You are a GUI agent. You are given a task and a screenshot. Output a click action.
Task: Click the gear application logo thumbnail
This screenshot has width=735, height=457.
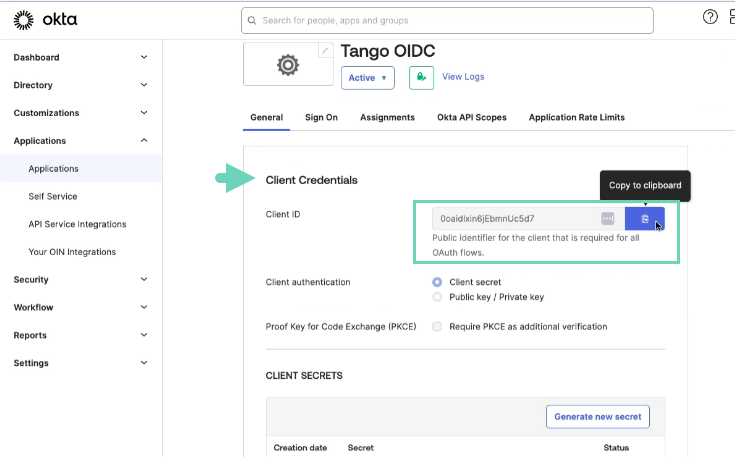[x=288, y=66]
